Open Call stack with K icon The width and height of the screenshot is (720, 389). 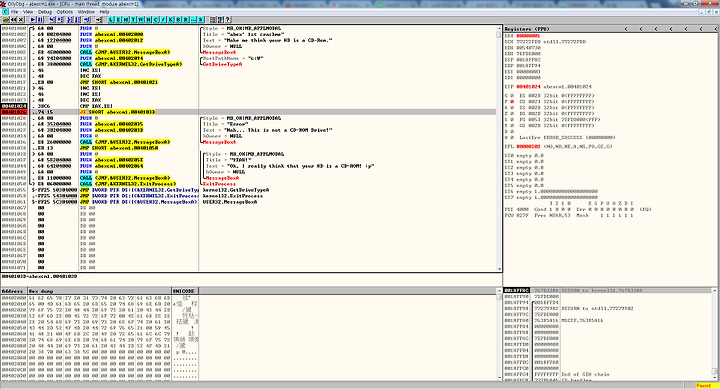coord(171,20)
